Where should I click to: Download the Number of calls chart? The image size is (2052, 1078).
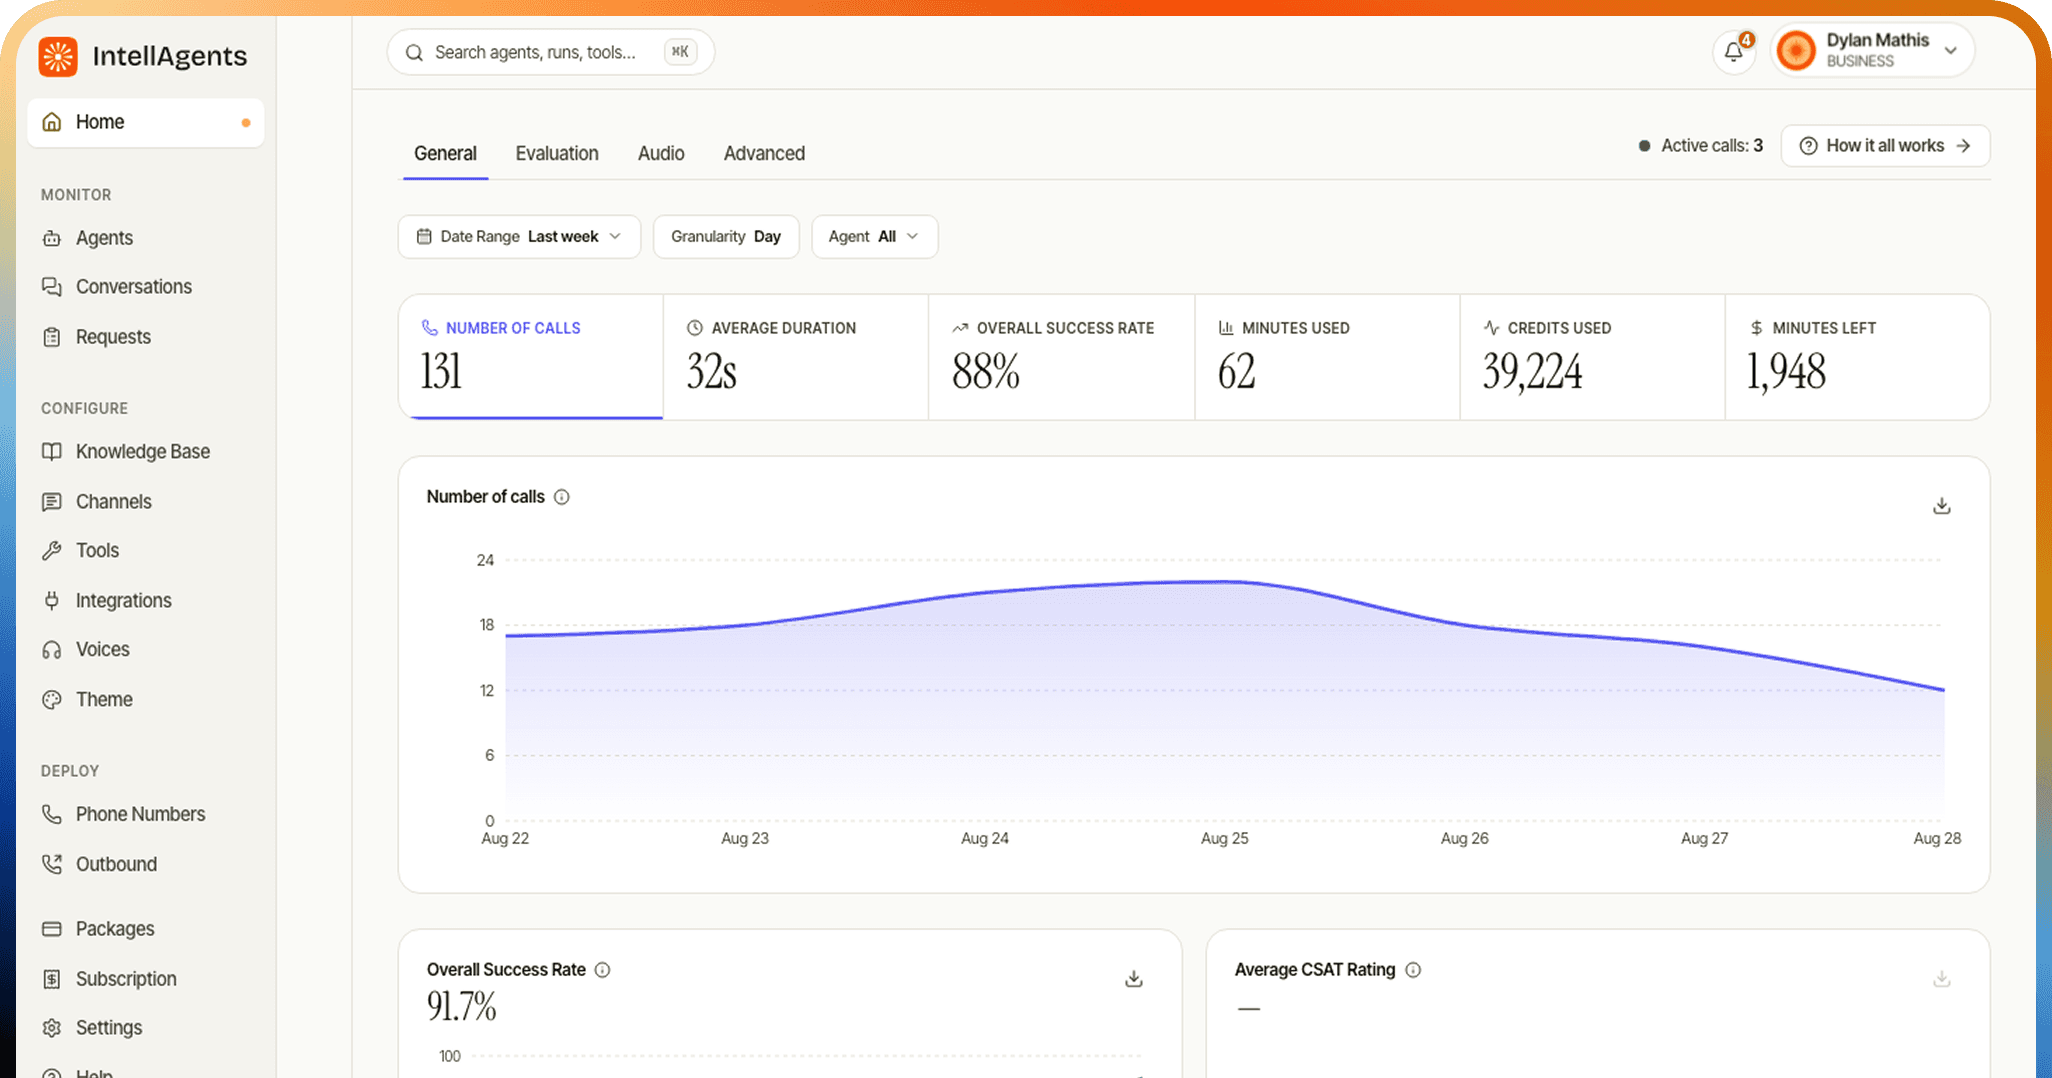click(x=1942, y=506)
